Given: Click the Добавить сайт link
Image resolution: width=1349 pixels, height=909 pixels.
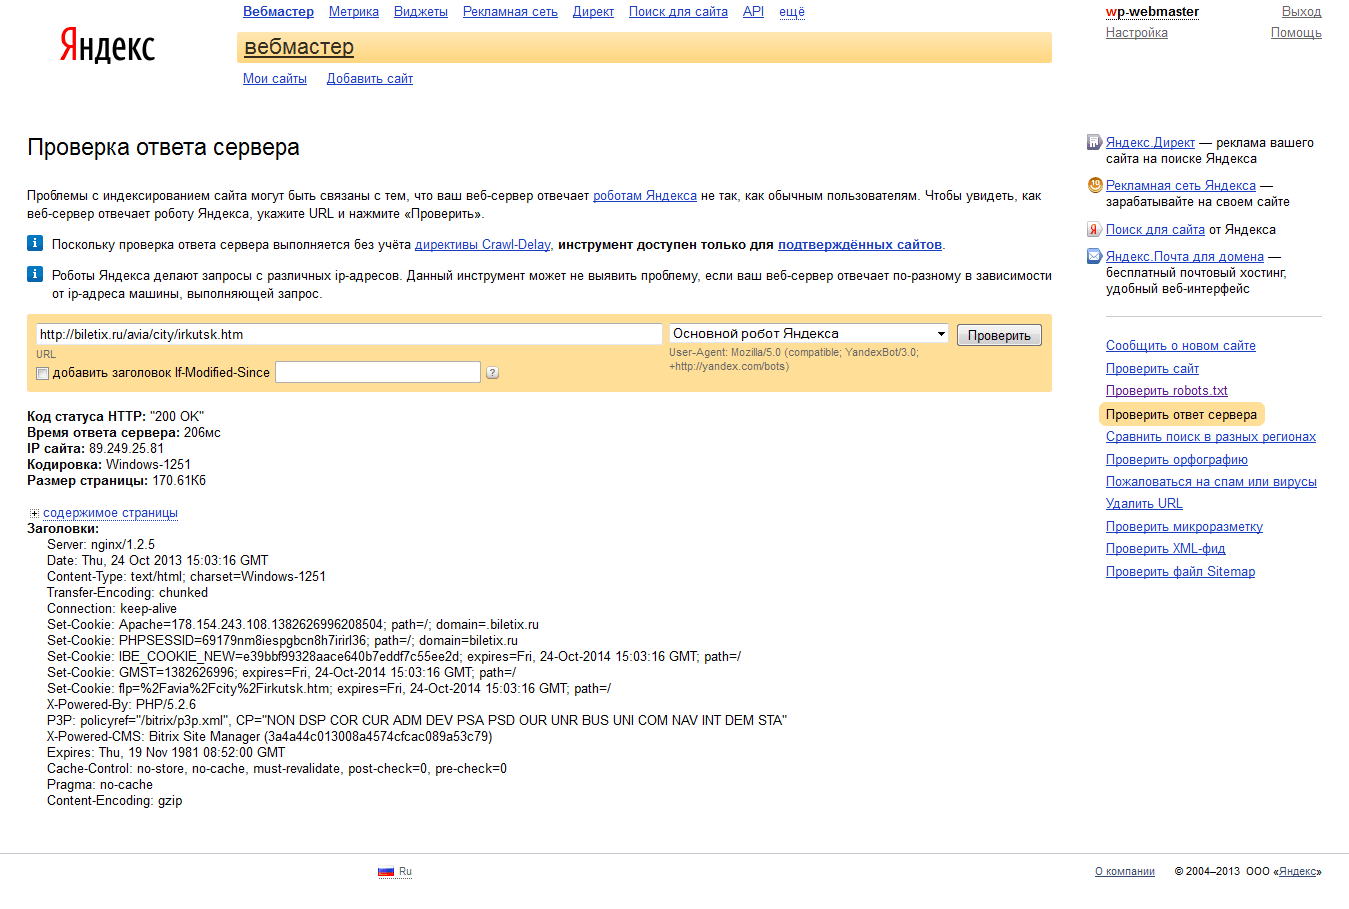Looking at the screenshot, I should coord(370,79).
